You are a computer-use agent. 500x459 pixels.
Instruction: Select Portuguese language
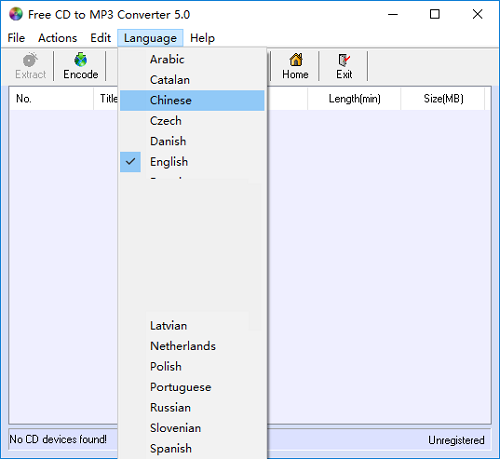pyautogui.click(x=192, y=387)
